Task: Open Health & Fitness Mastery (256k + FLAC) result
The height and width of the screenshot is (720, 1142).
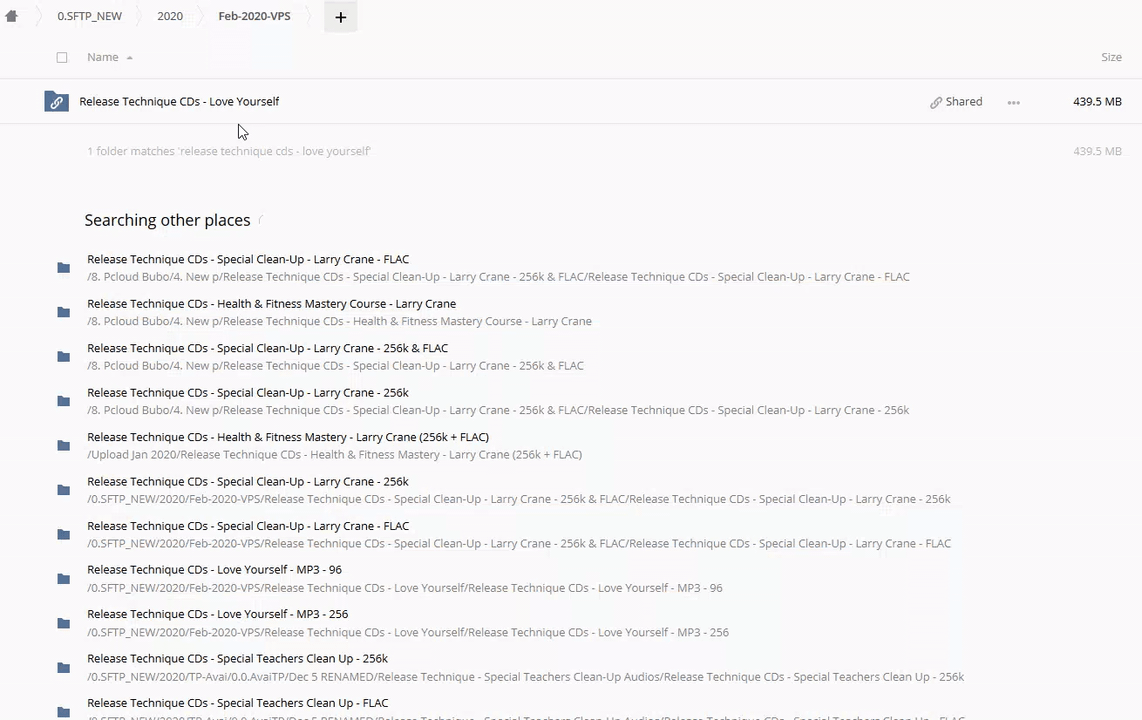Action: click(288, 437)
